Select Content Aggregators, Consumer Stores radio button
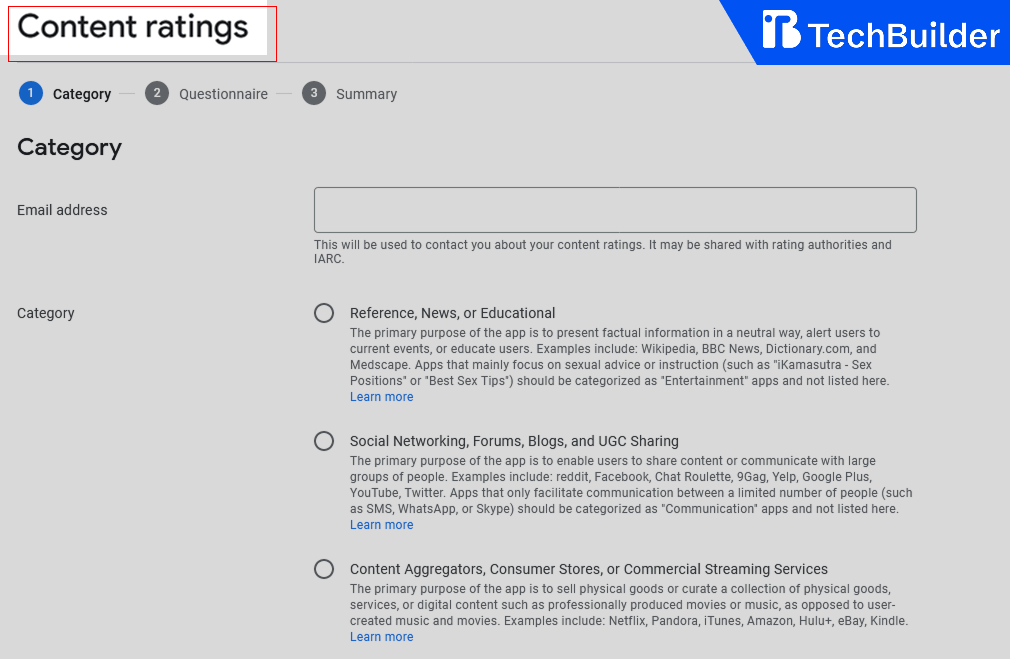 click(324, 569)
